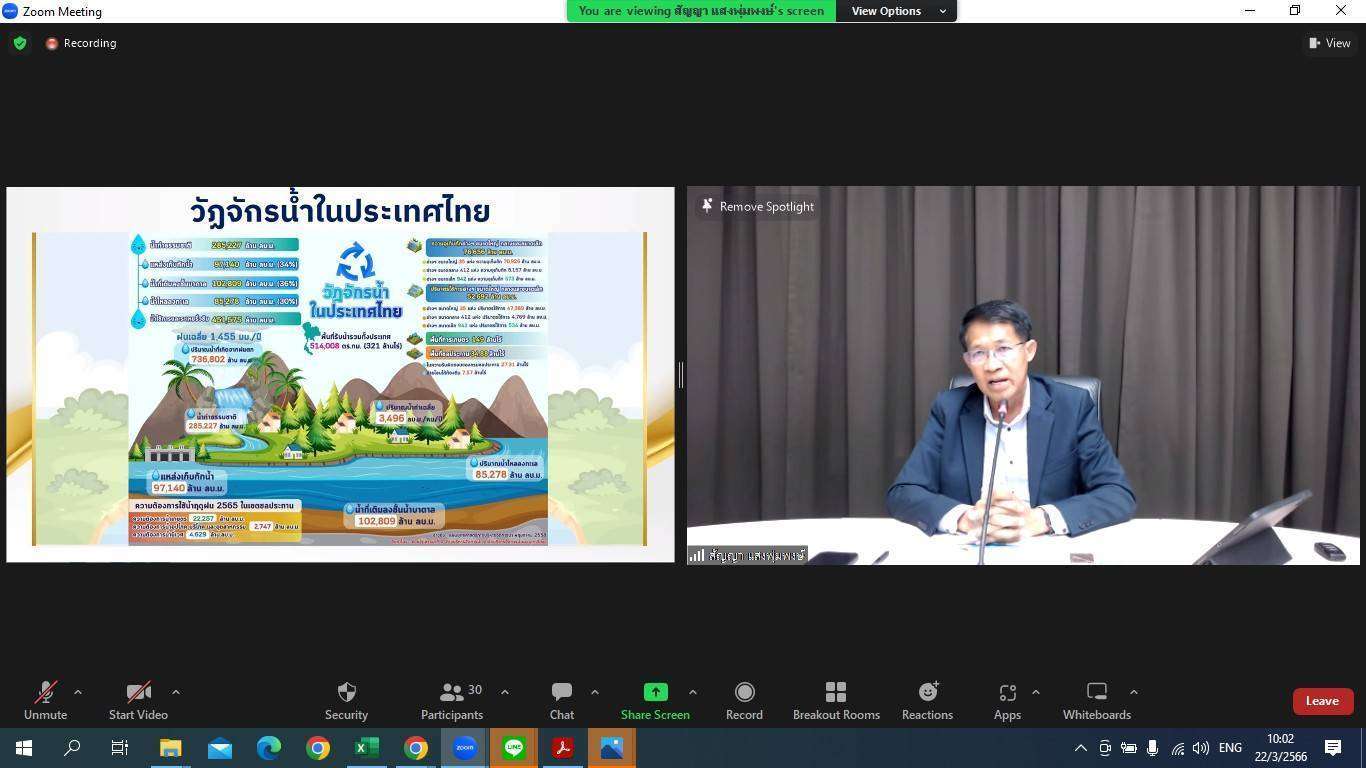
Task: Open Microsoft Edge from taskbar
Action: click(x=269, y=748)
